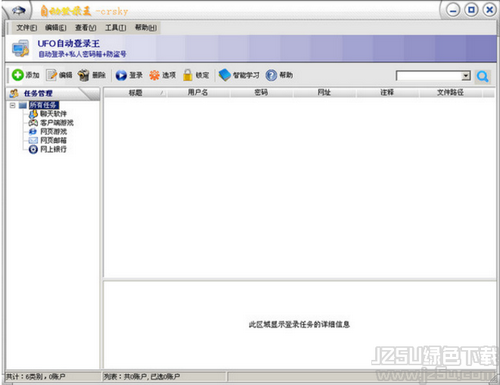Open the 帮助(H) menu

pos(146,28)
